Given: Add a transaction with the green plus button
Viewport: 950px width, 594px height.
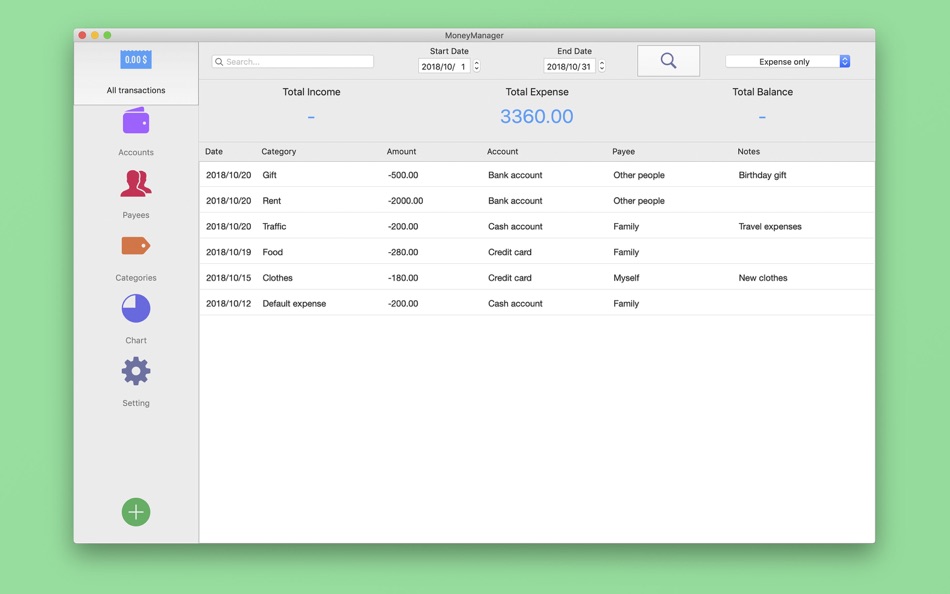Looking at the screenshot, I should coord(136,512).
